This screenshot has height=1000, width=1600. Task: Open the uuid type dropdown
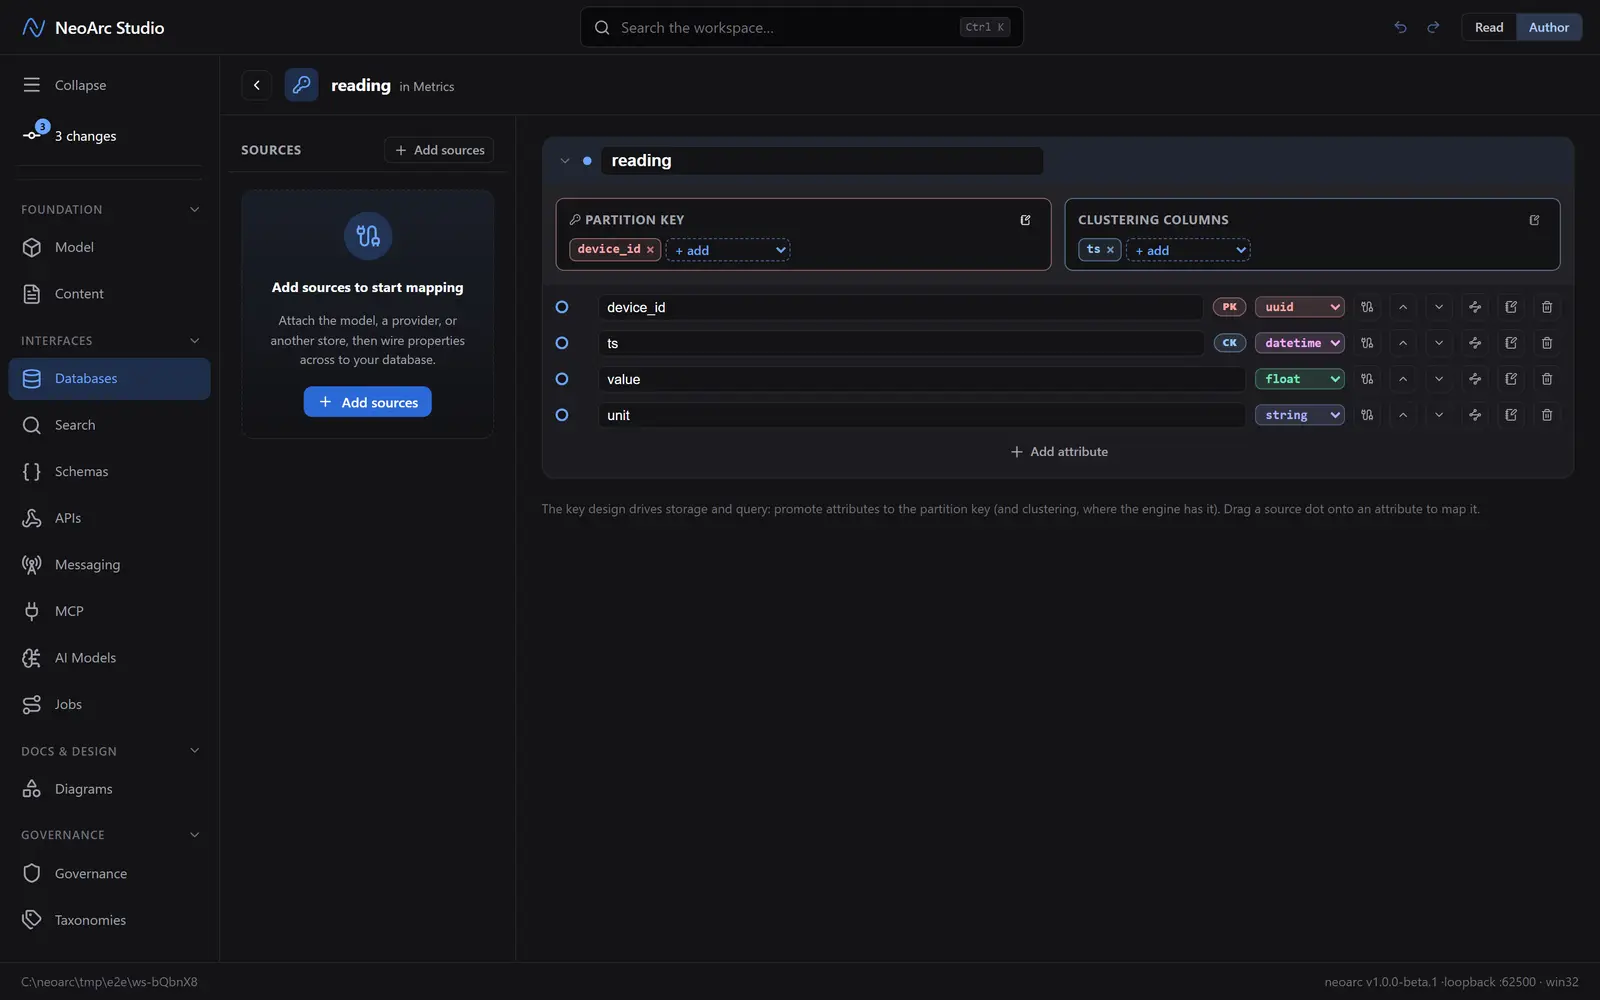1300,307
